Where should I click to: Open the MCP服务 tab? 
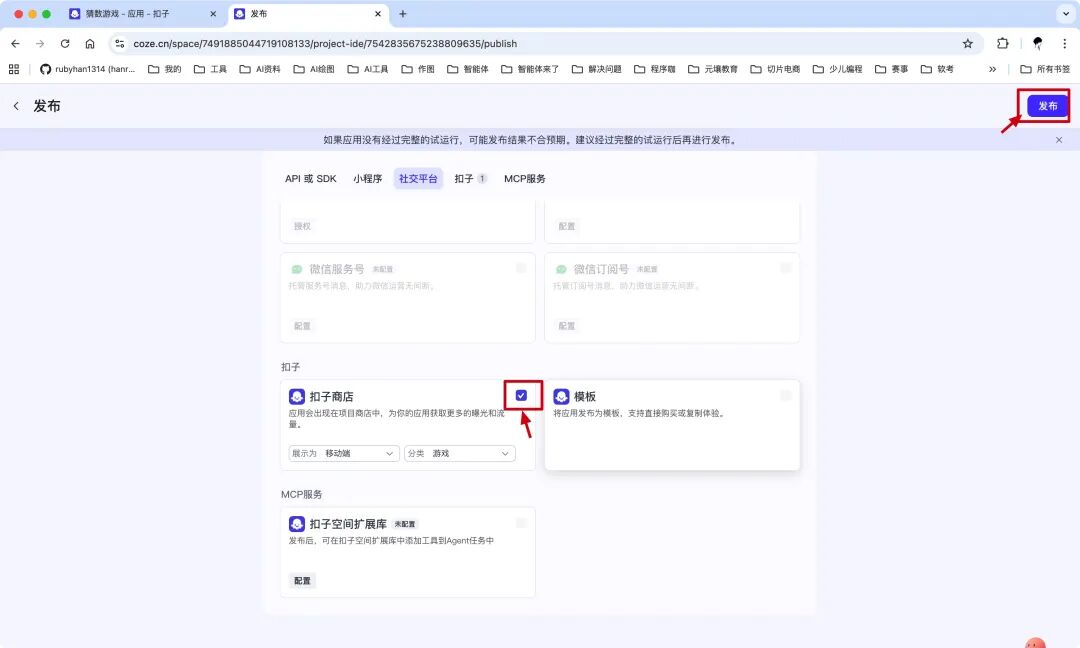[525, 178]
